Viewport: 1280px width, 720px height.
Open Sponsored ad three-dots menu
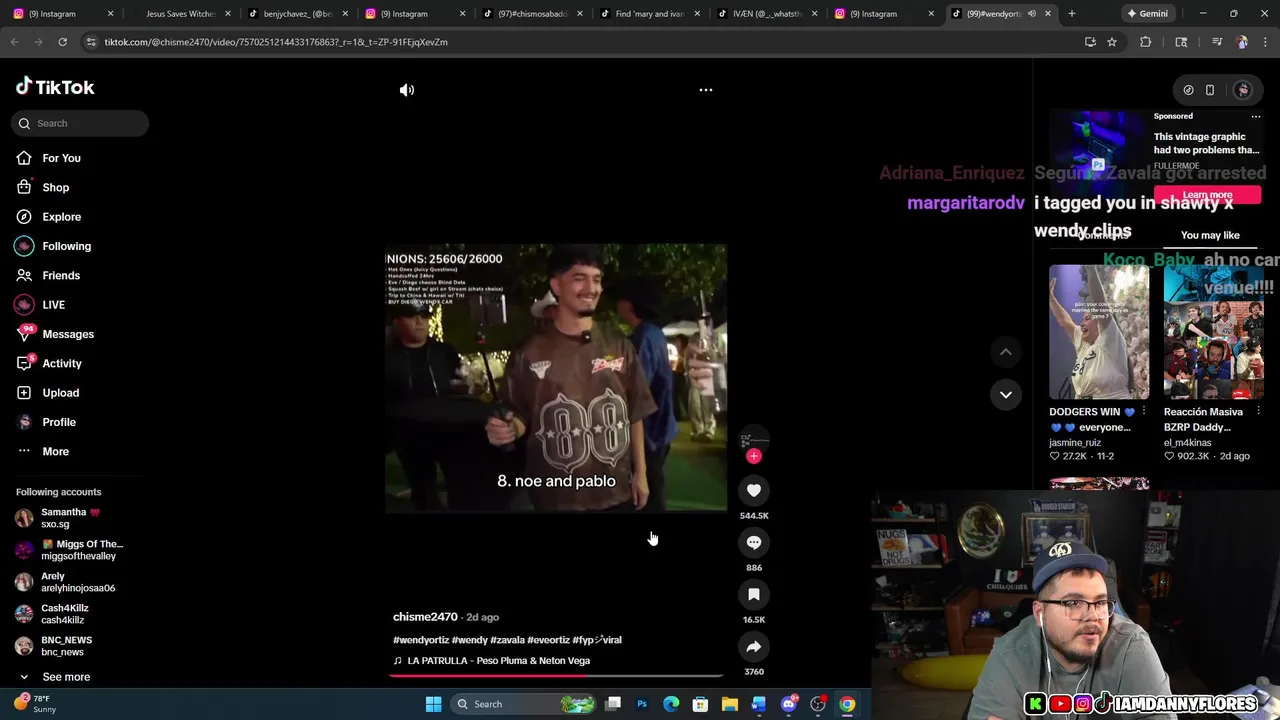point(1256,116)
